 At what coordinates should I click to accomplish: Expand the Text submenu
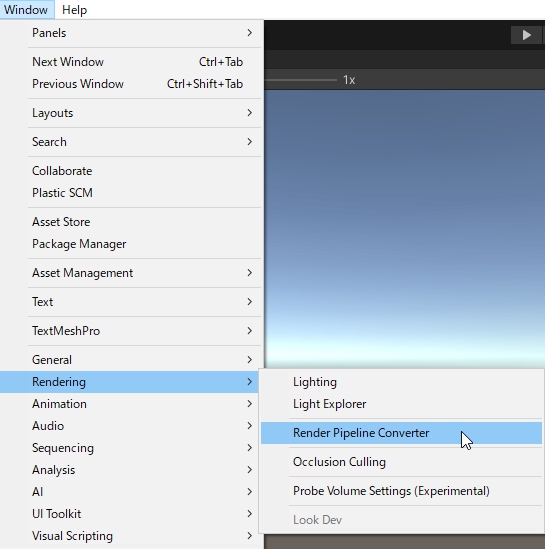[x=131, y=302]
